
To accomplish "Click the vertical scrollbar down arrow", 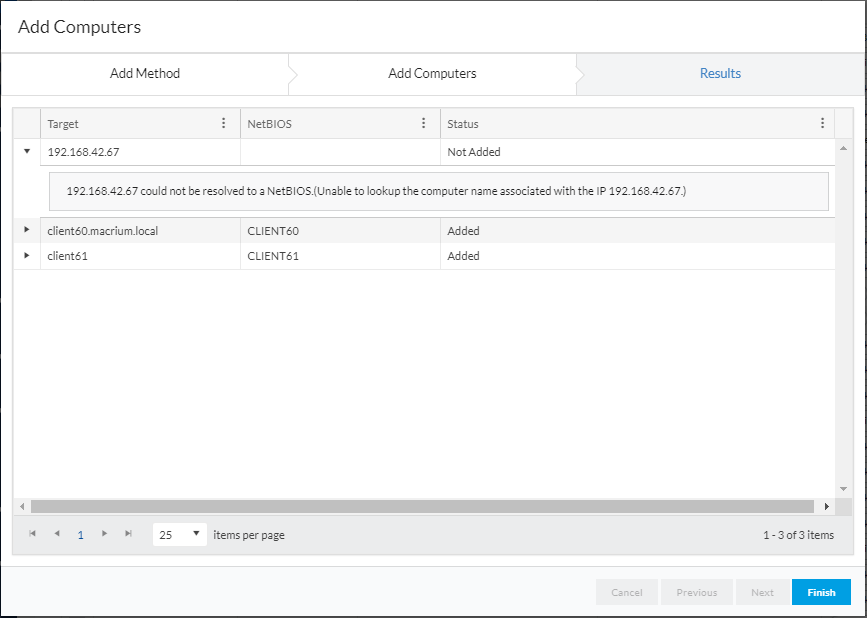I will click(843, 489).
